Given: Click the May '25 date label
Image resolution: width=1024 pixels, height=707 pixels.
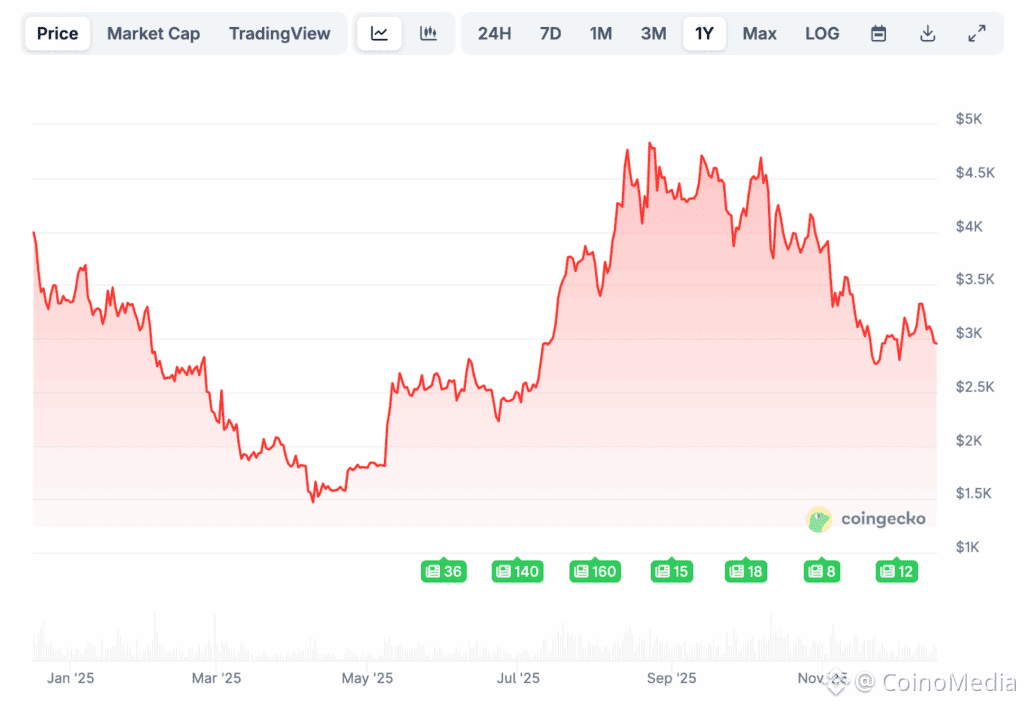Looking at the screenshot, I should coord(367,678).
